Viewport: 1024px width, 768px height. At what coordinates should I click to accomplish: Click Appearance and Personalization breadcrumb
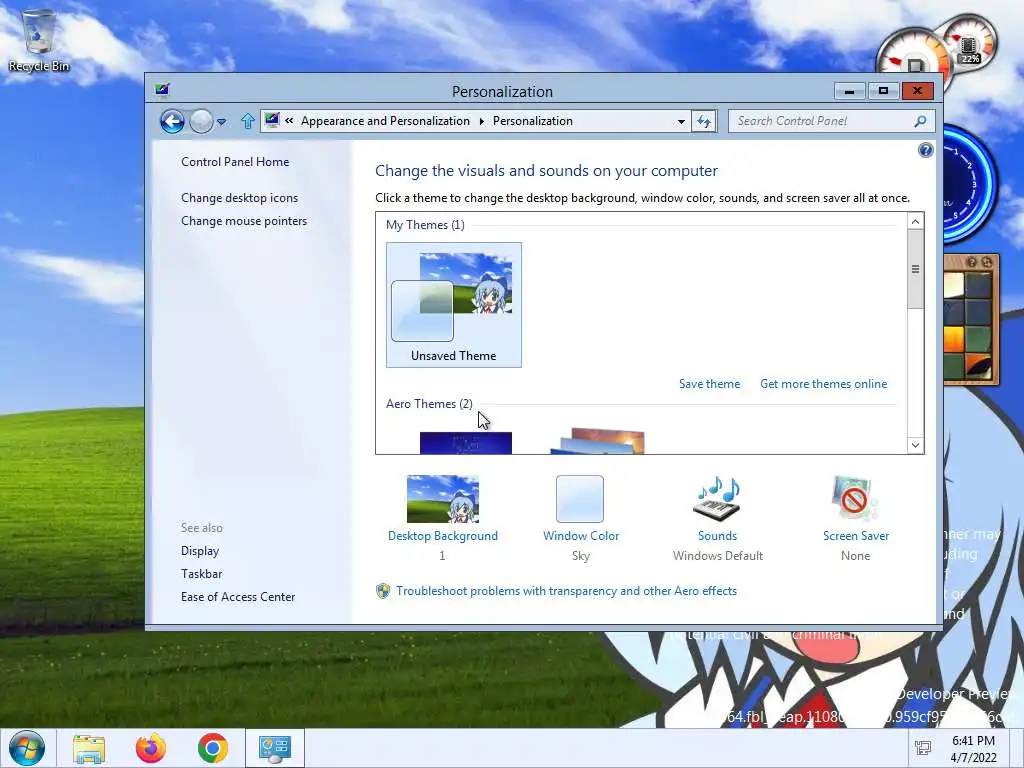click(x=385, y=121)
